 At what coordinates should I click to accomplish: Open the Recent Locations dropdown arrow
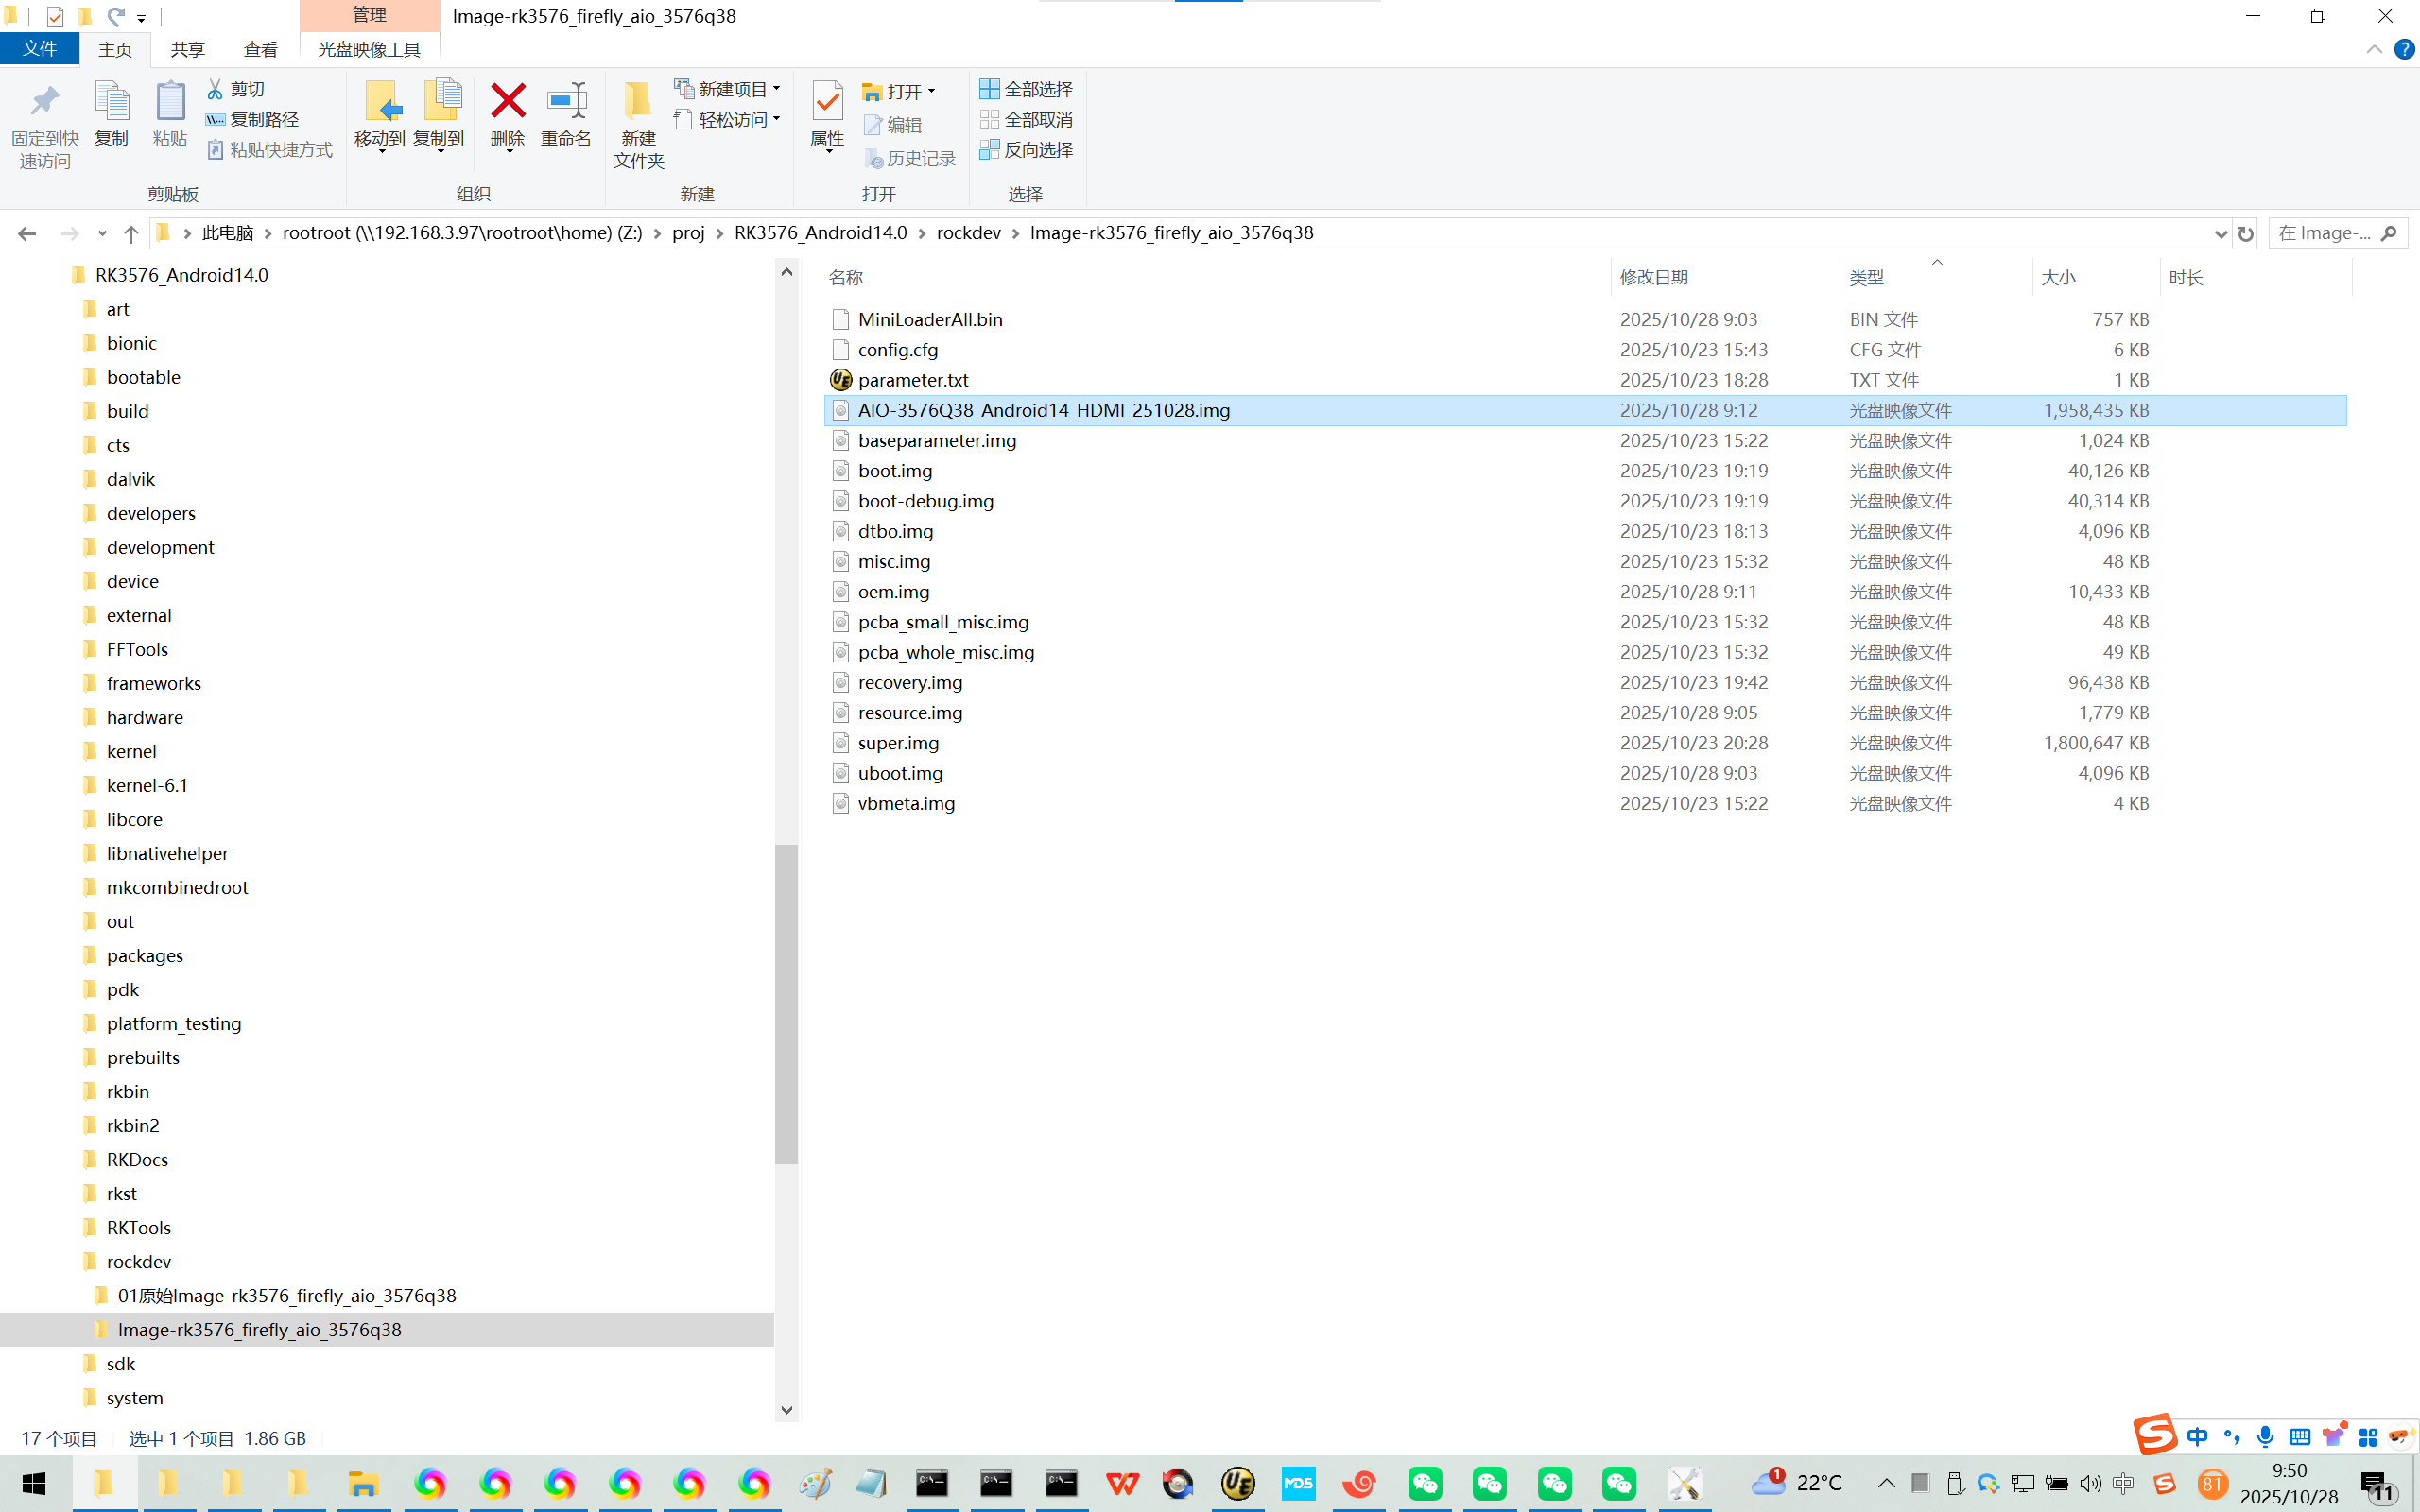pyautogui.click(x=102, y=234)
